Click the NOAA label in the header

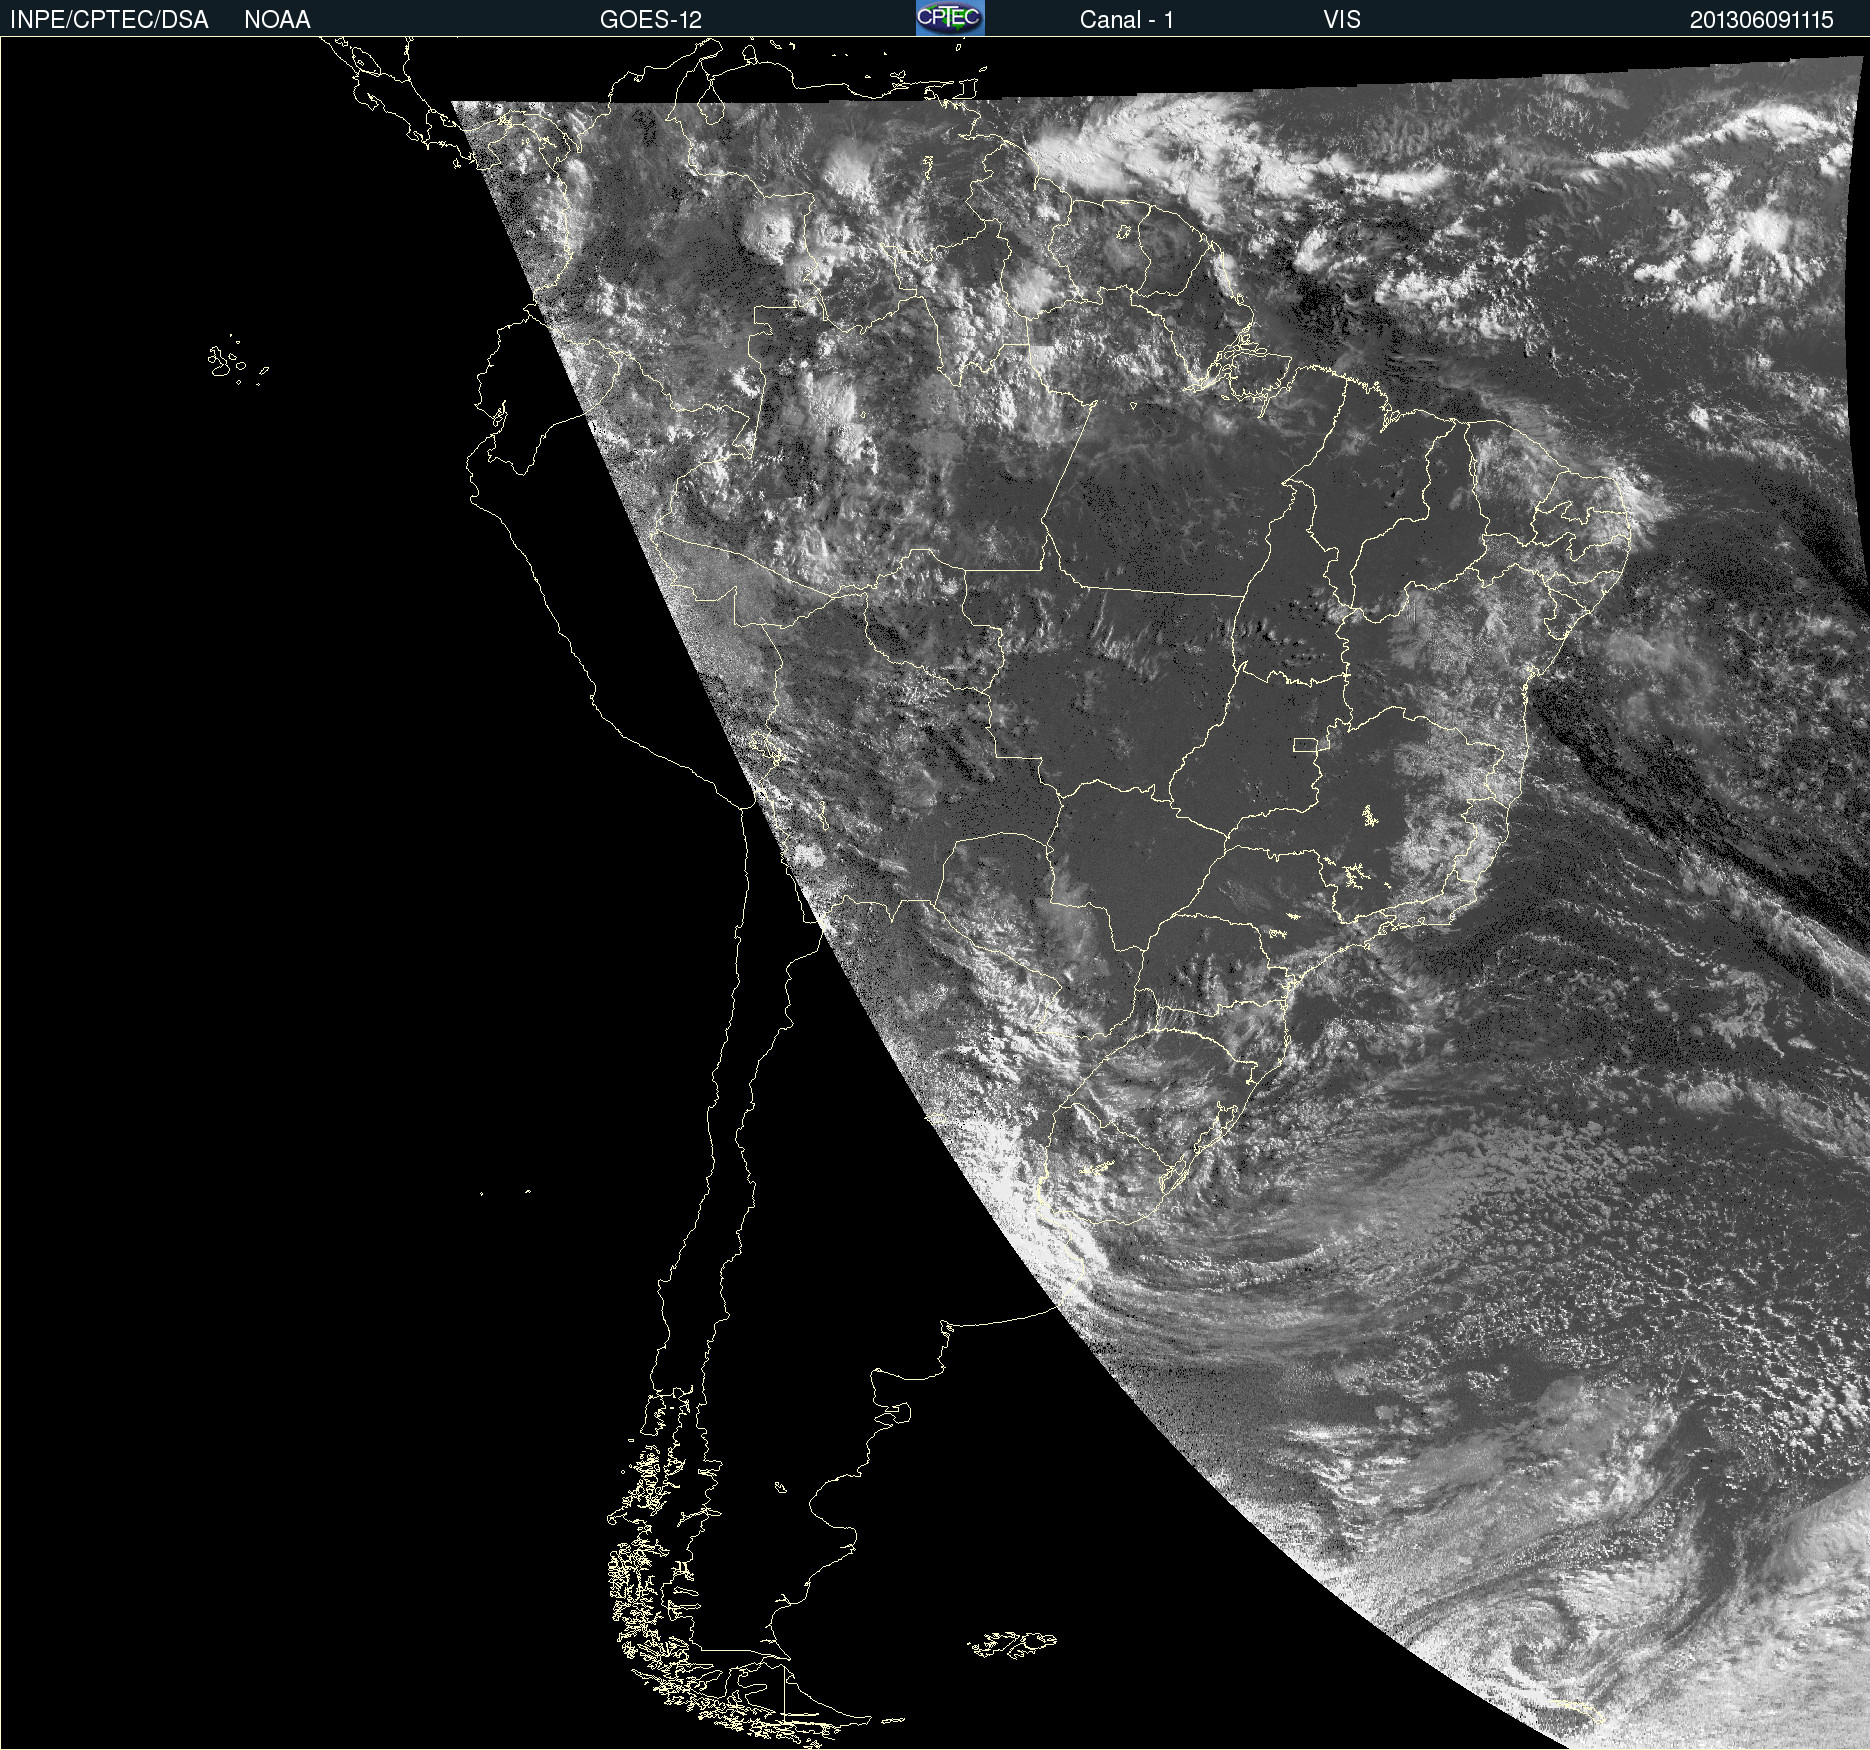[x=277, y=20]
